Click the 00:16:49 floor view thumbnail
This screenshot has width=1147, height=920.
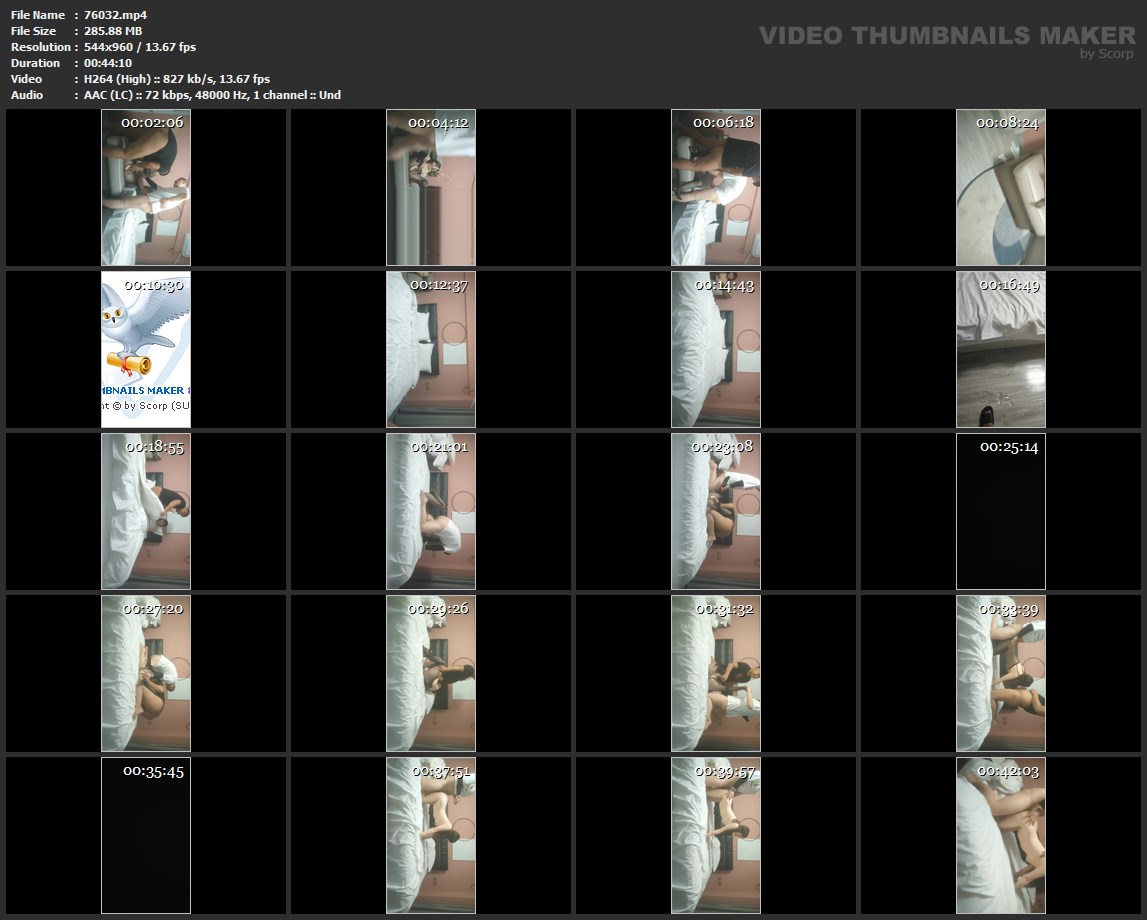(1001, 350)
